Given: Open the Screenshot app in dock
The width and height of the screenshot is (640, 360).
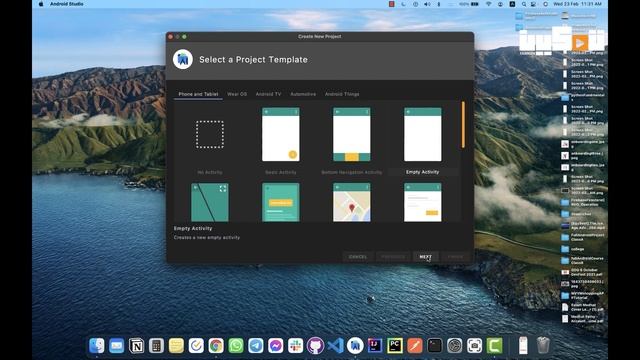Looking at the screenshot, I should (475, 346).
